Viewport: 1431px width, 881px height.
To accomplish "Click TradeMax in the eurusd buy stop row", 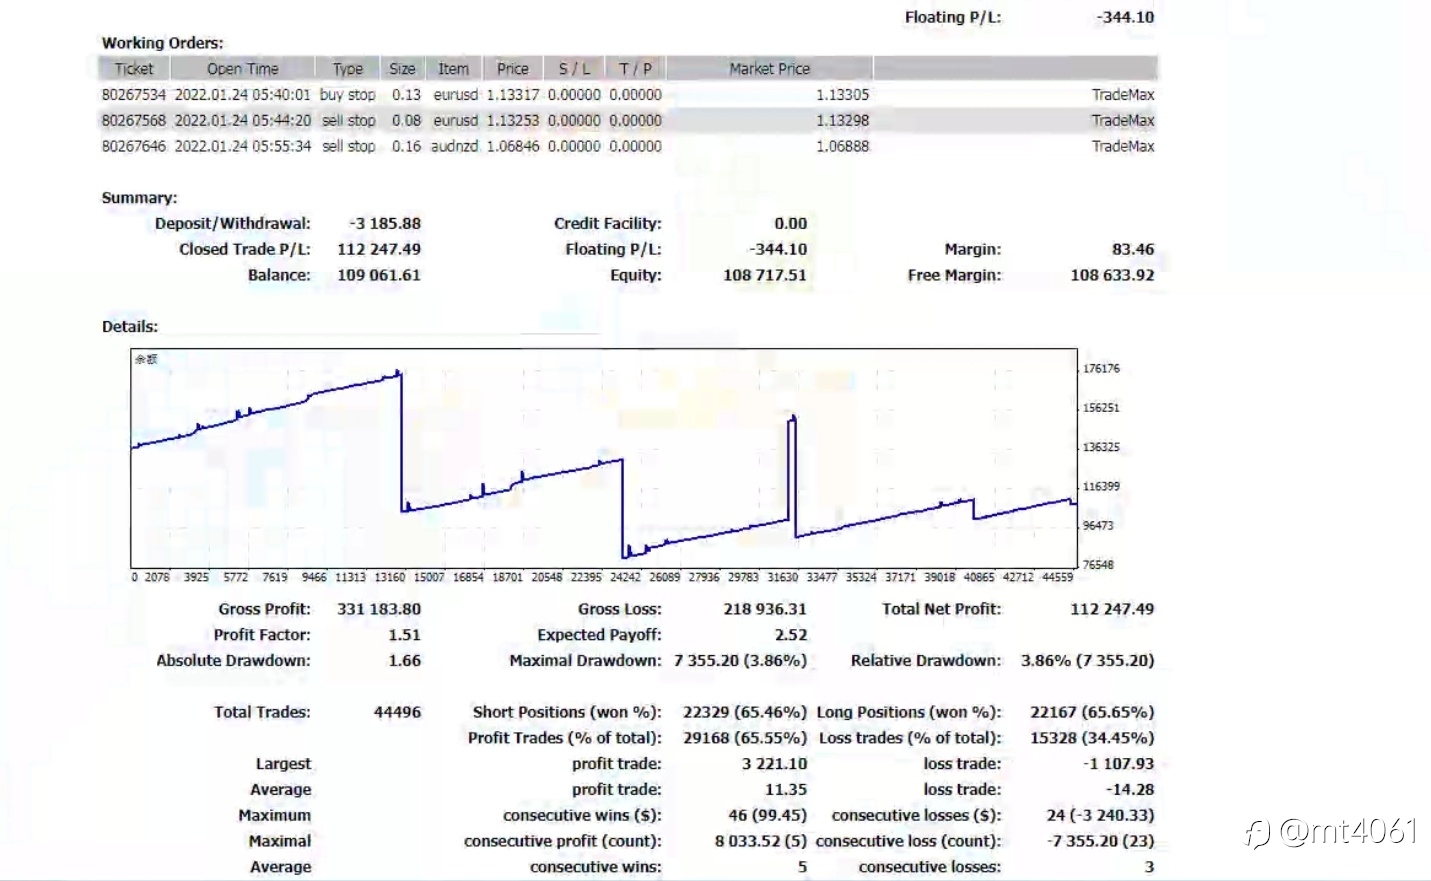I will [1123, 95].
